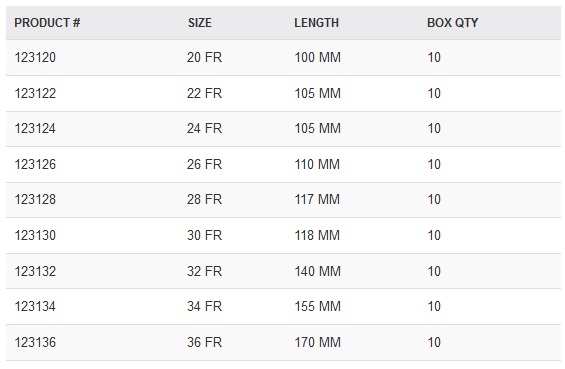
Task: Click the 28 FR size cell
Action: tap(204, 199)
